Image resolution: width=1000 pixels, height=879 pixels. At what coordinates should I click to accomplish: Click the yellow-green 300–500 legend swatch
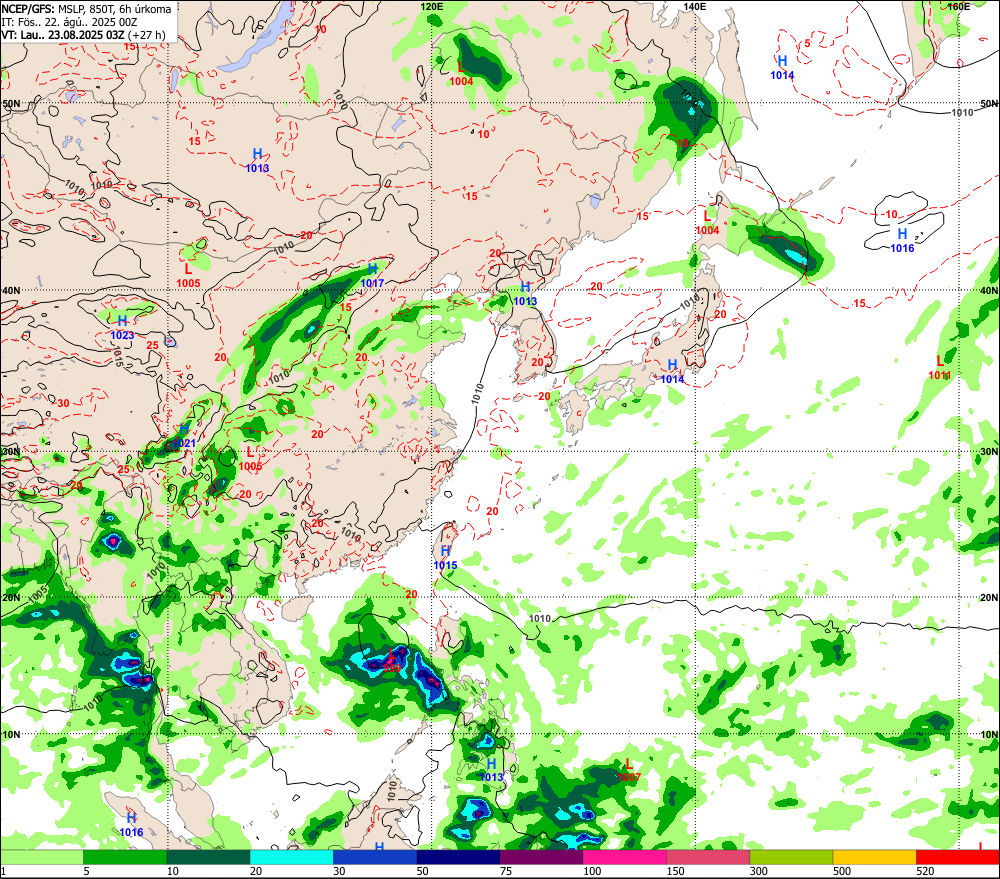pyautogui.click(x=791, y=857)
